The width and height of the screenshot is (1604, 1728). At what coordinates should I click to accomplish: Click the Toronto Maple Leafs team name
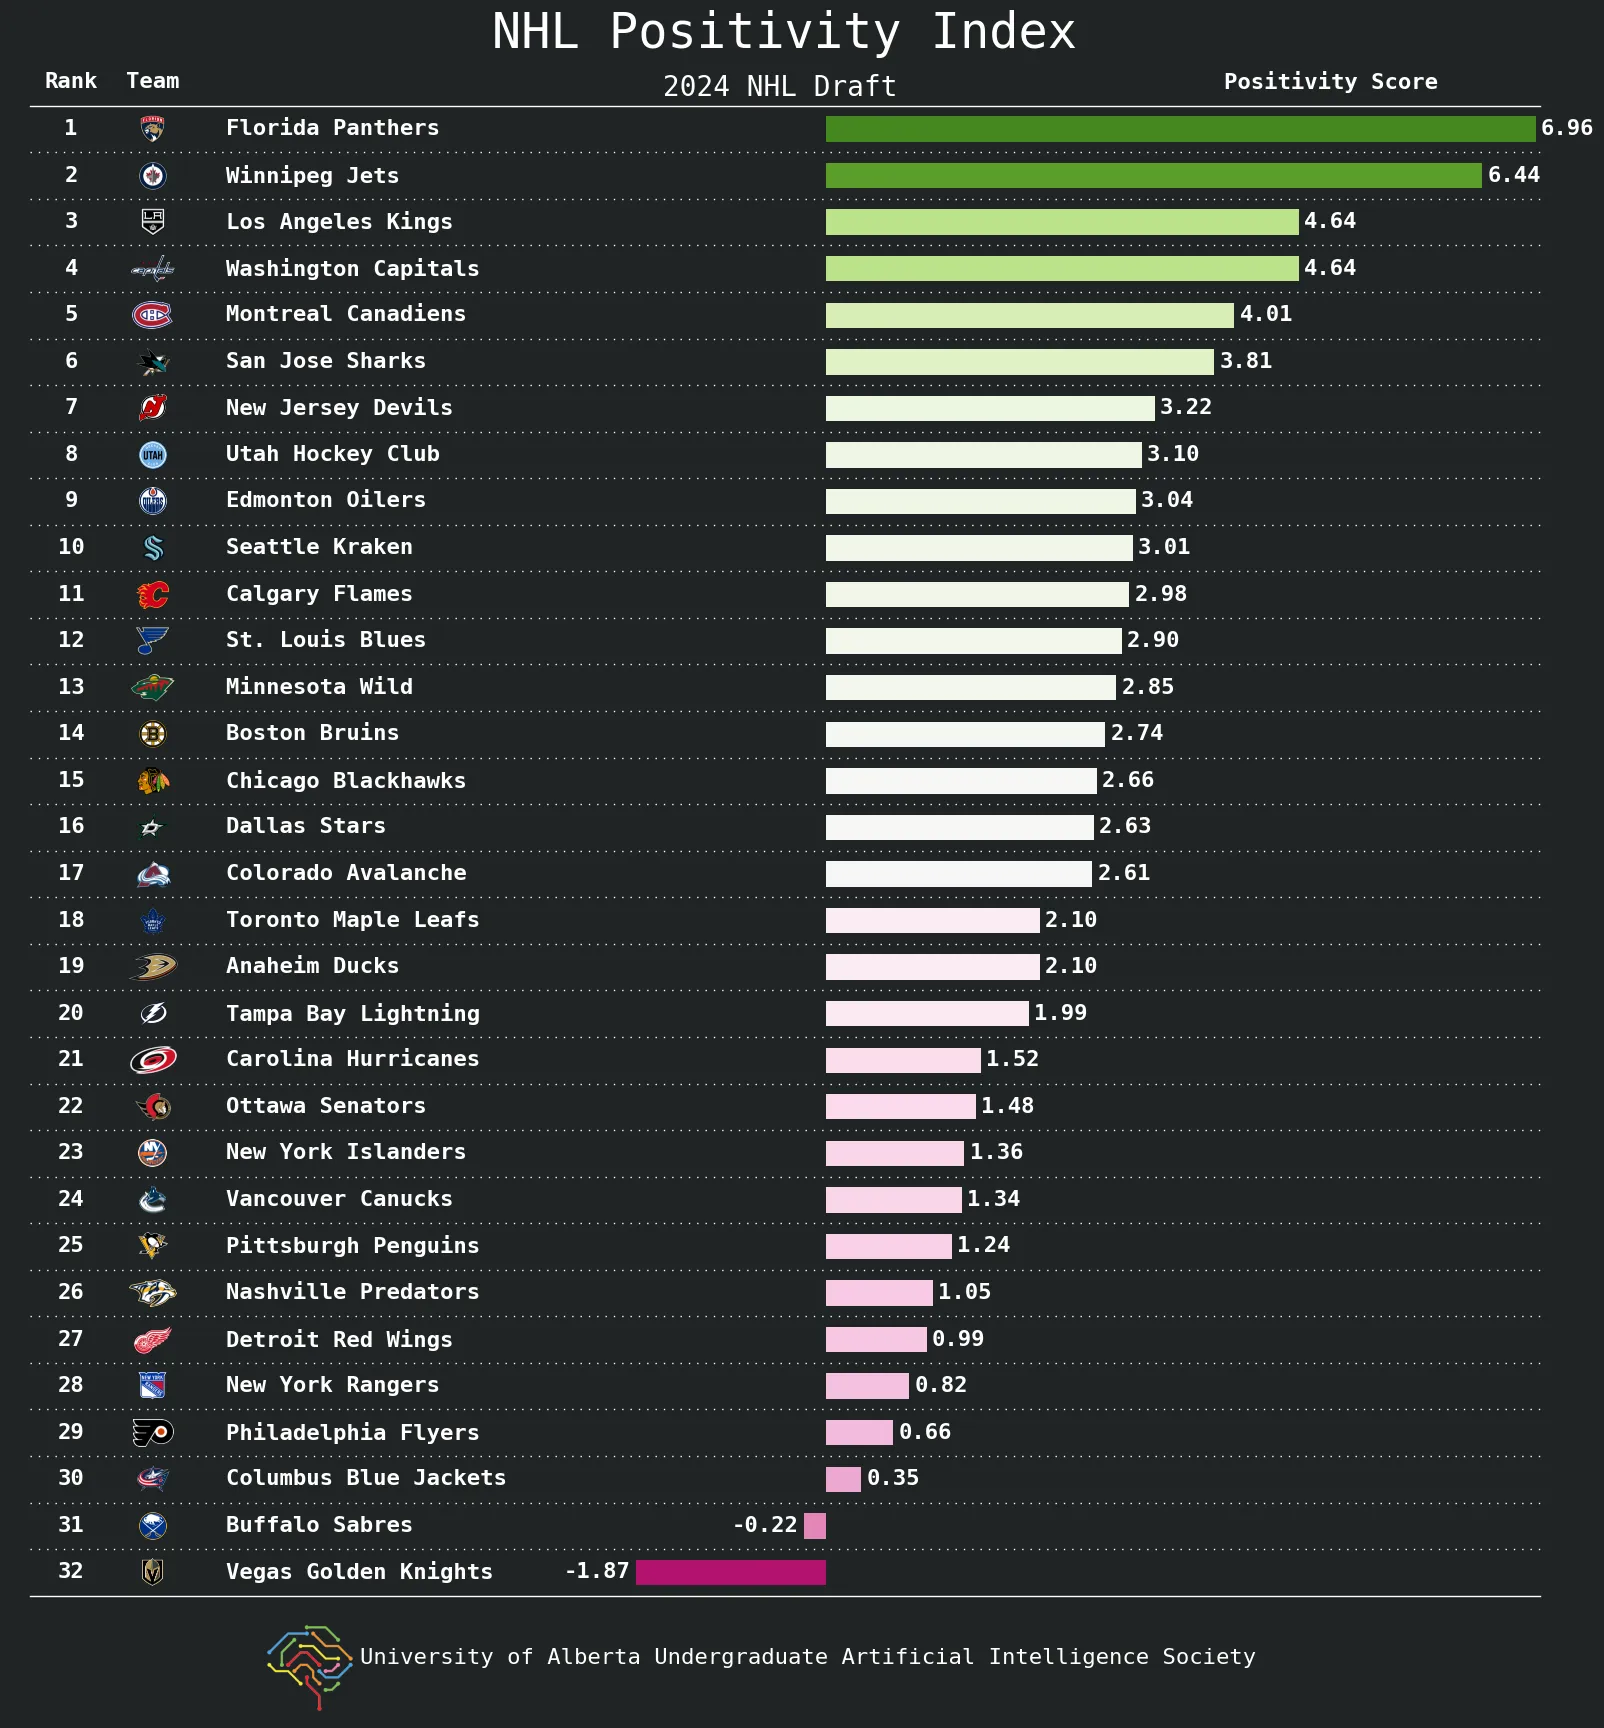click(x=352, y=920)
